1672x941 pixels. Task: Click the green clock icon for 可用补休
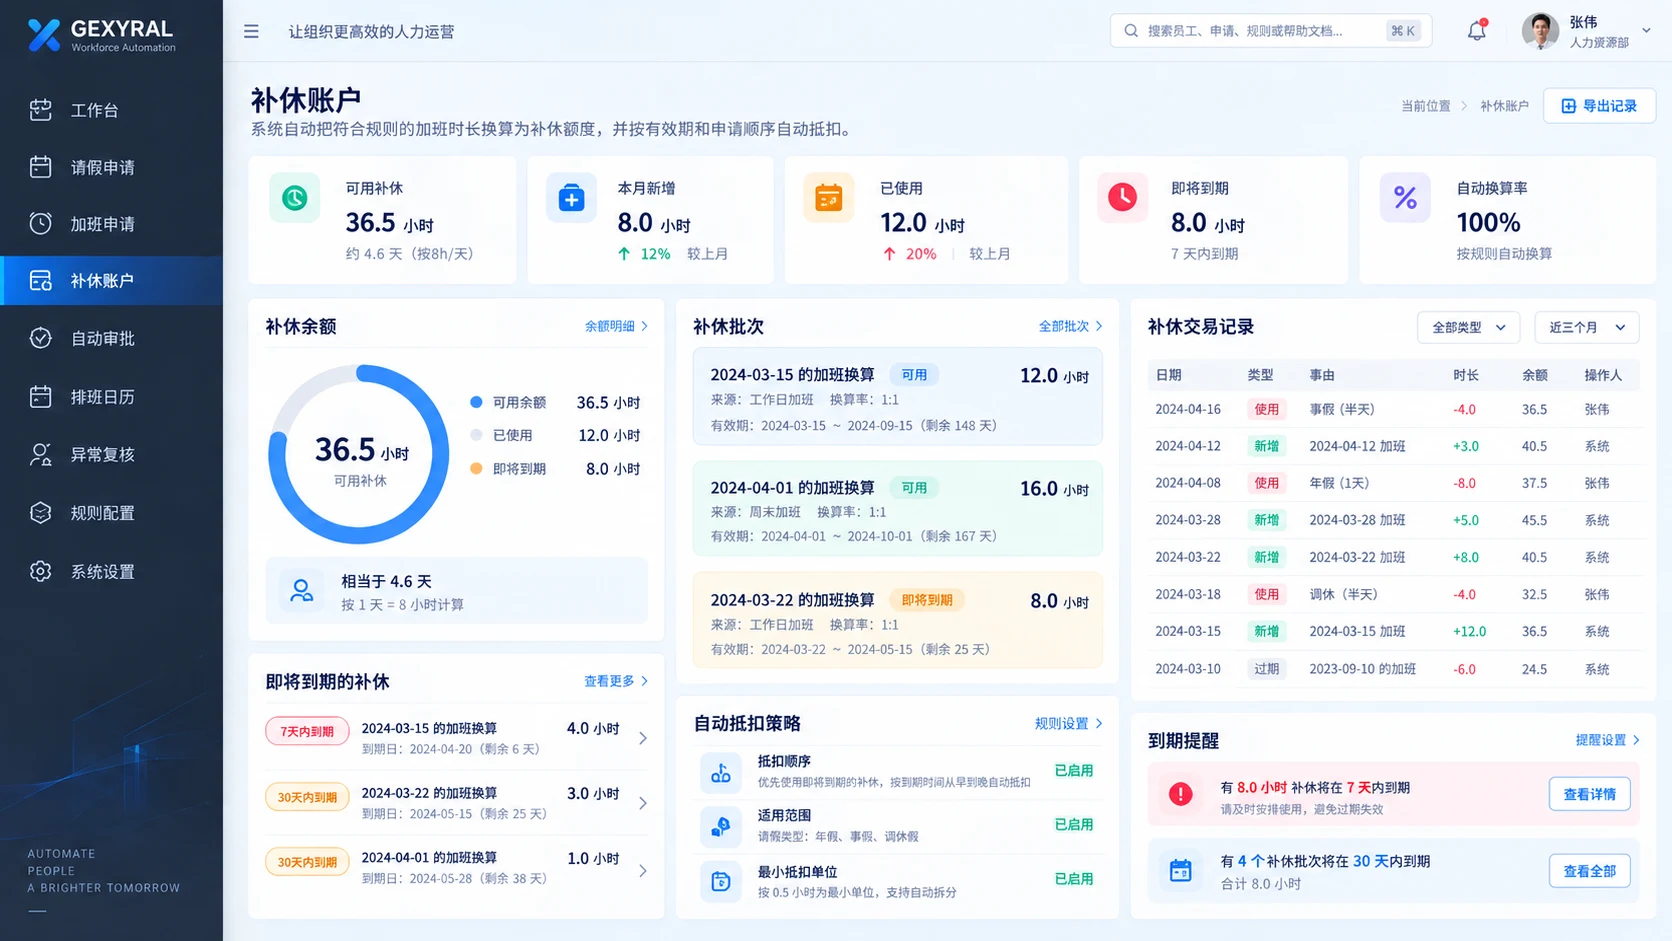click(294, 198)
